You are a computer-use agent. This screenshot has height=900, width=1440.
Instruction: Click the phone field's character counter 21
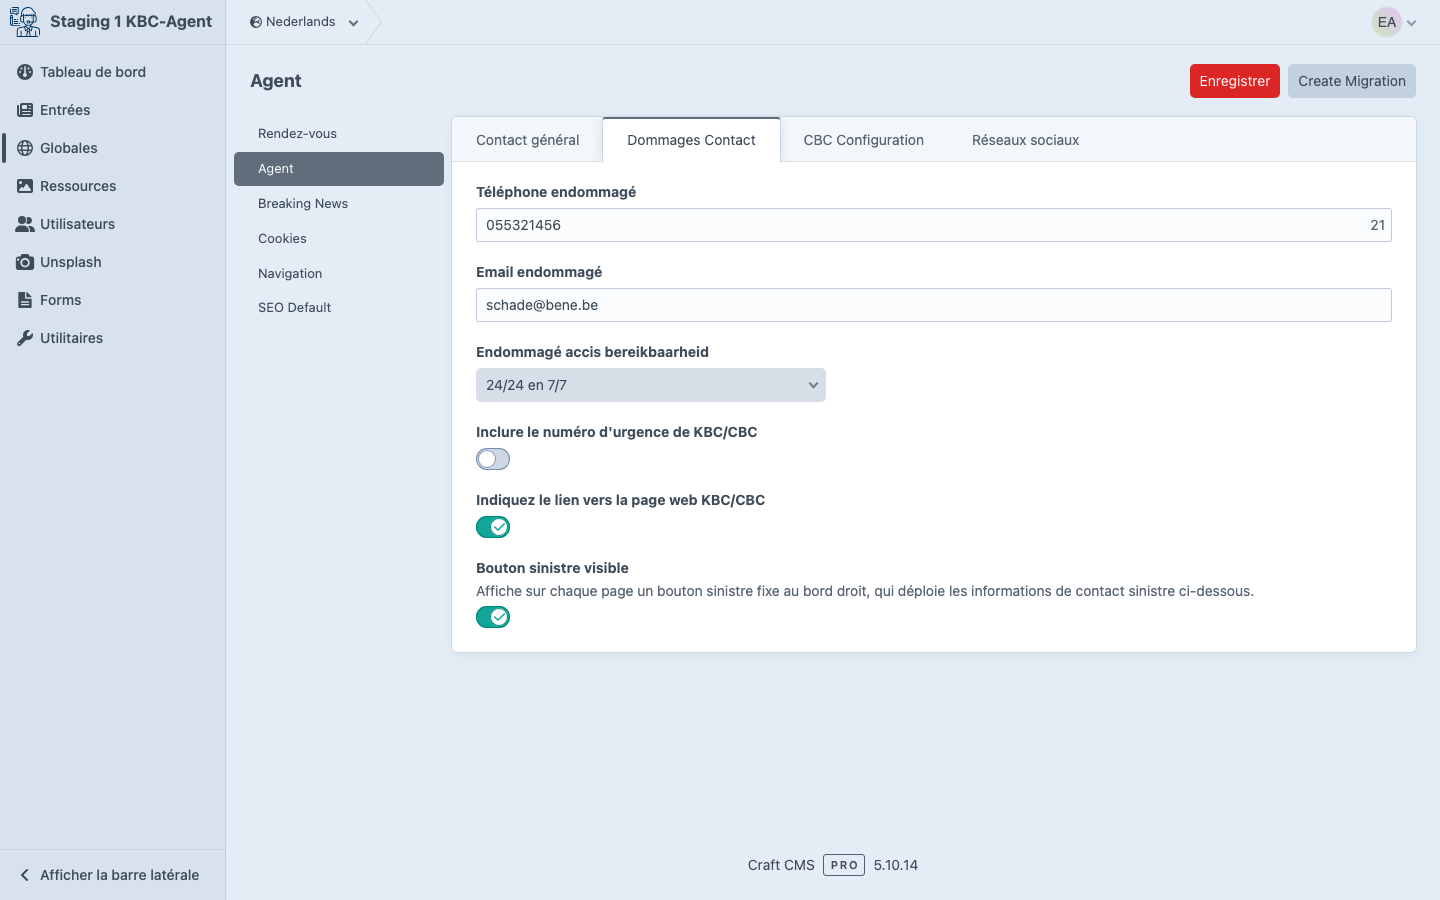click(x=1378, y=225)
